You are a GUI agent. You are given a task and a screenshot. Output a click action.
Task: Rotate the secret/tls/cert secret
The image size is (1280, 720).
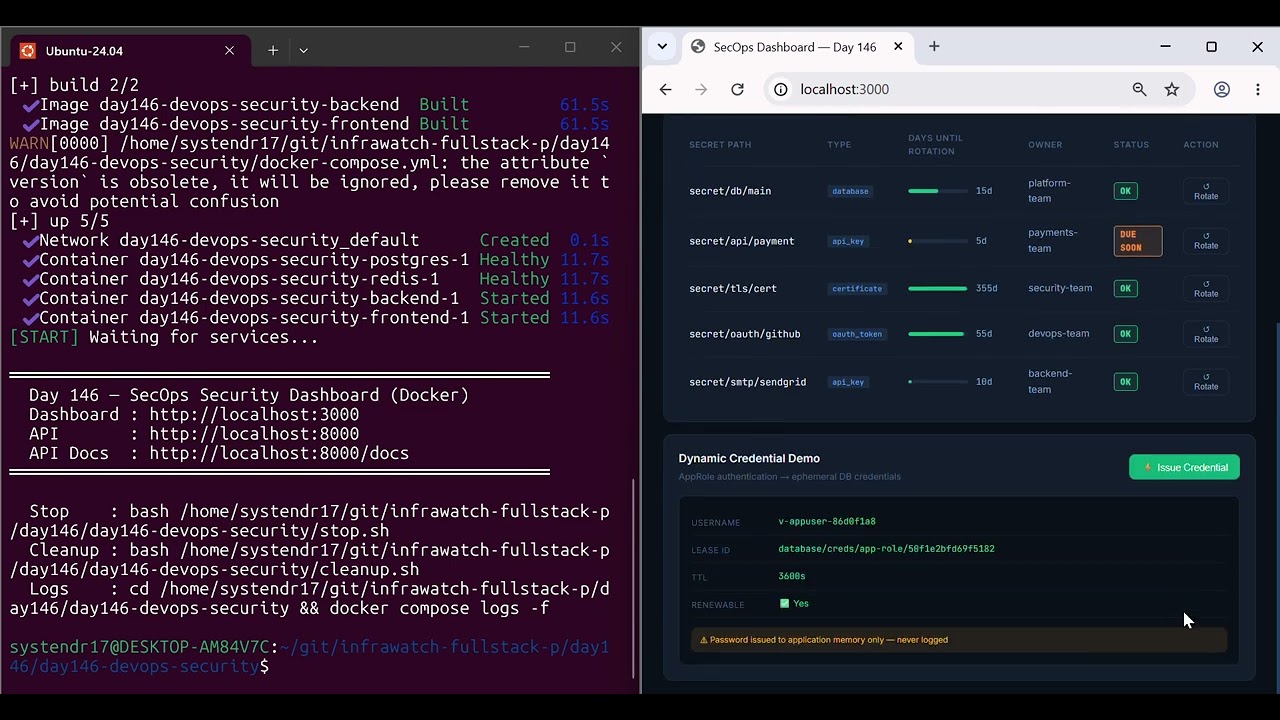pyautogui.click(x=1205, y=288)
